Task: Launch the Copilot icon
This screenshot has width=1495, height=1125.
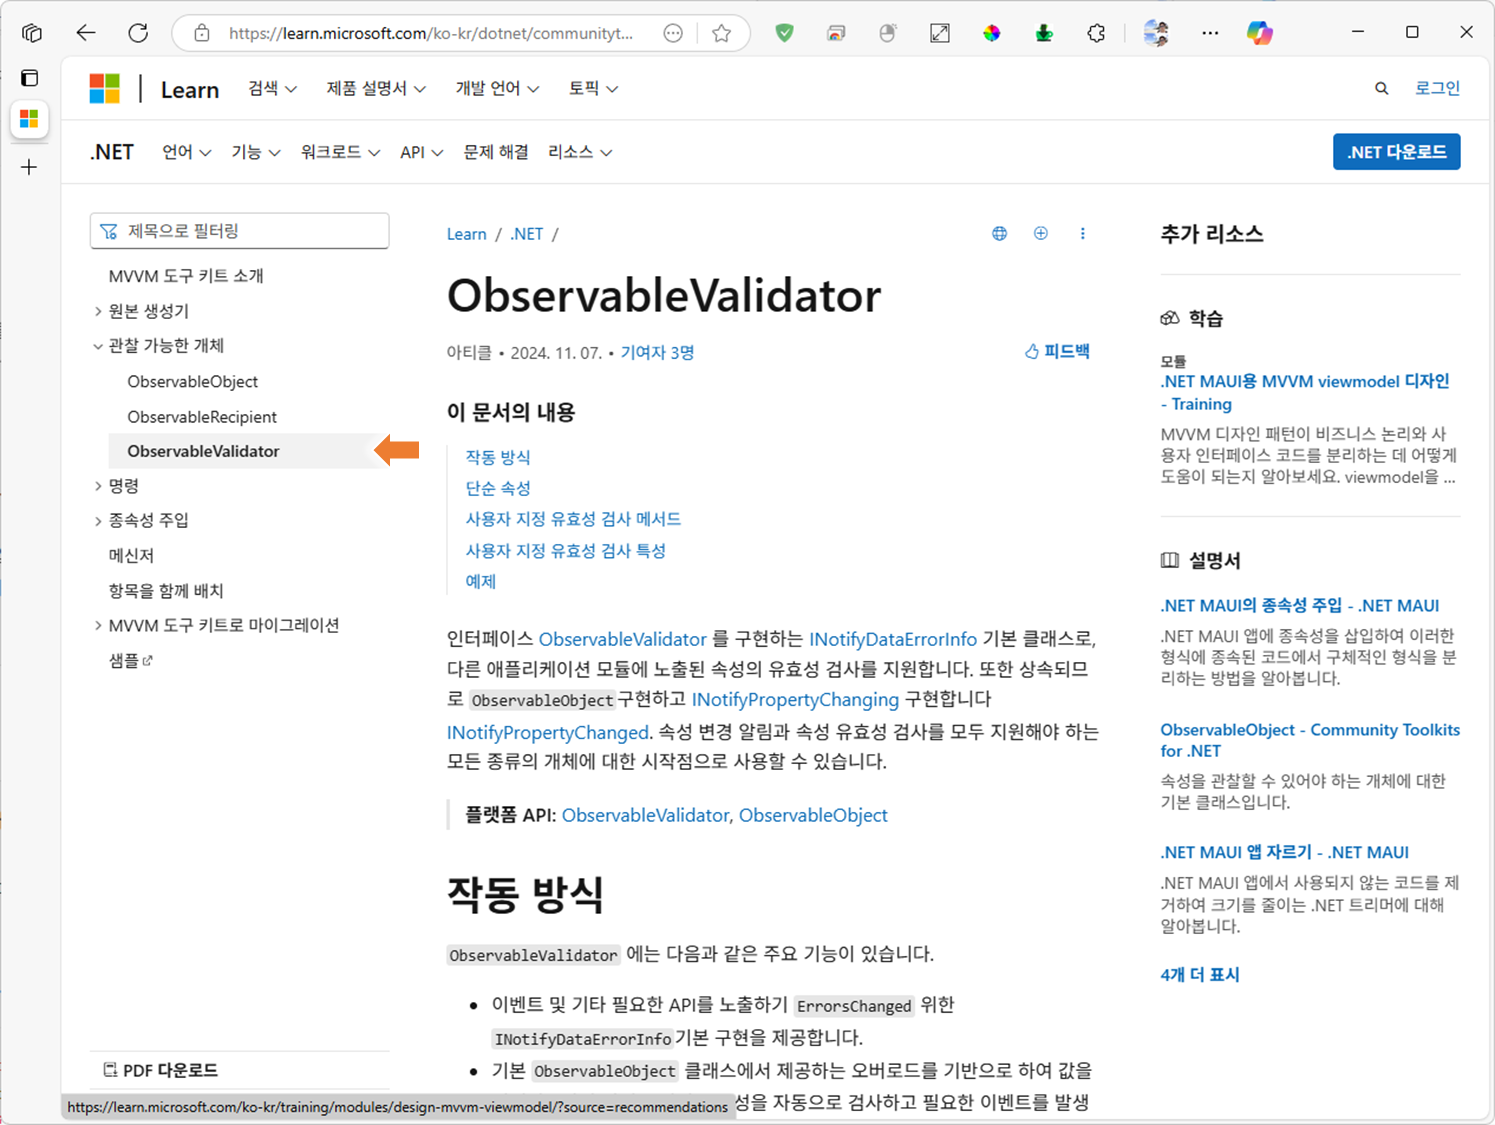Action: [x=1259, y=33]
